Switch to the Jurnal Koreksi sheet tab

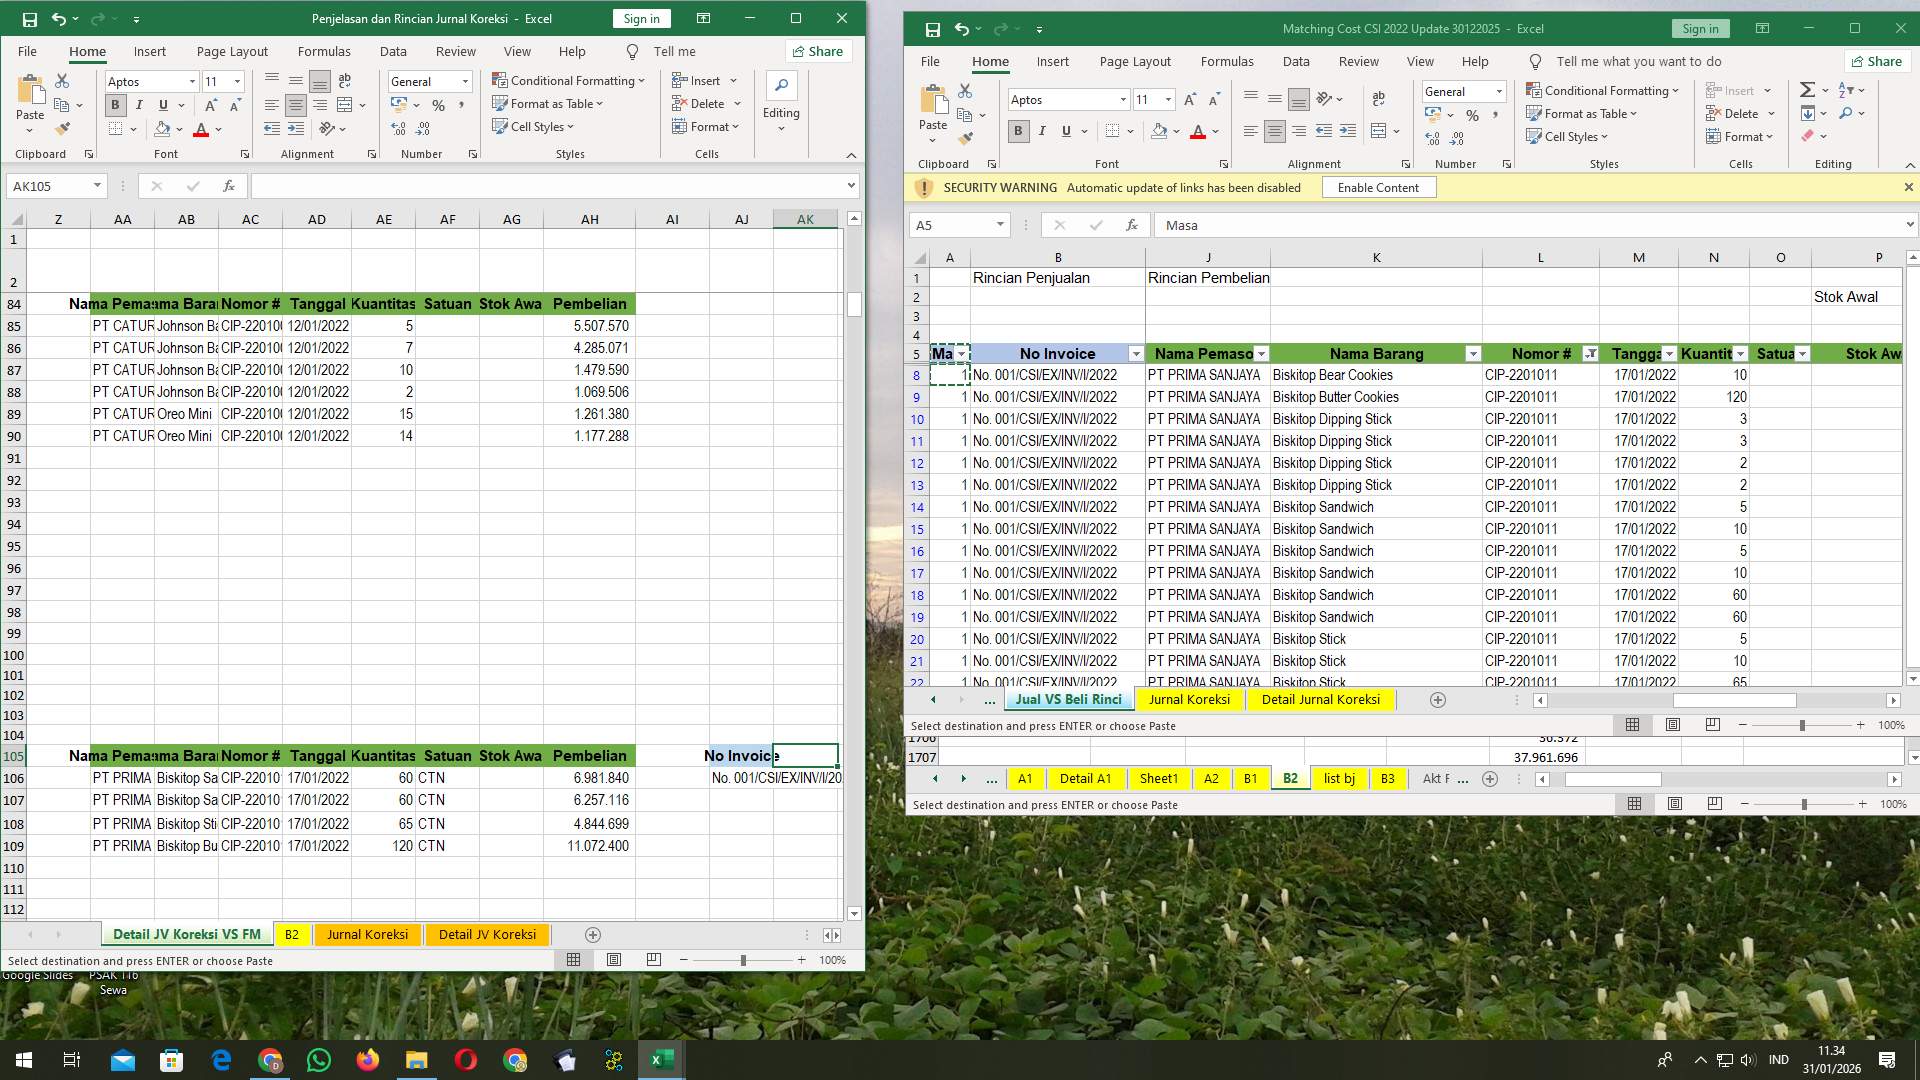pyautogui.click(x=367, y=934)
